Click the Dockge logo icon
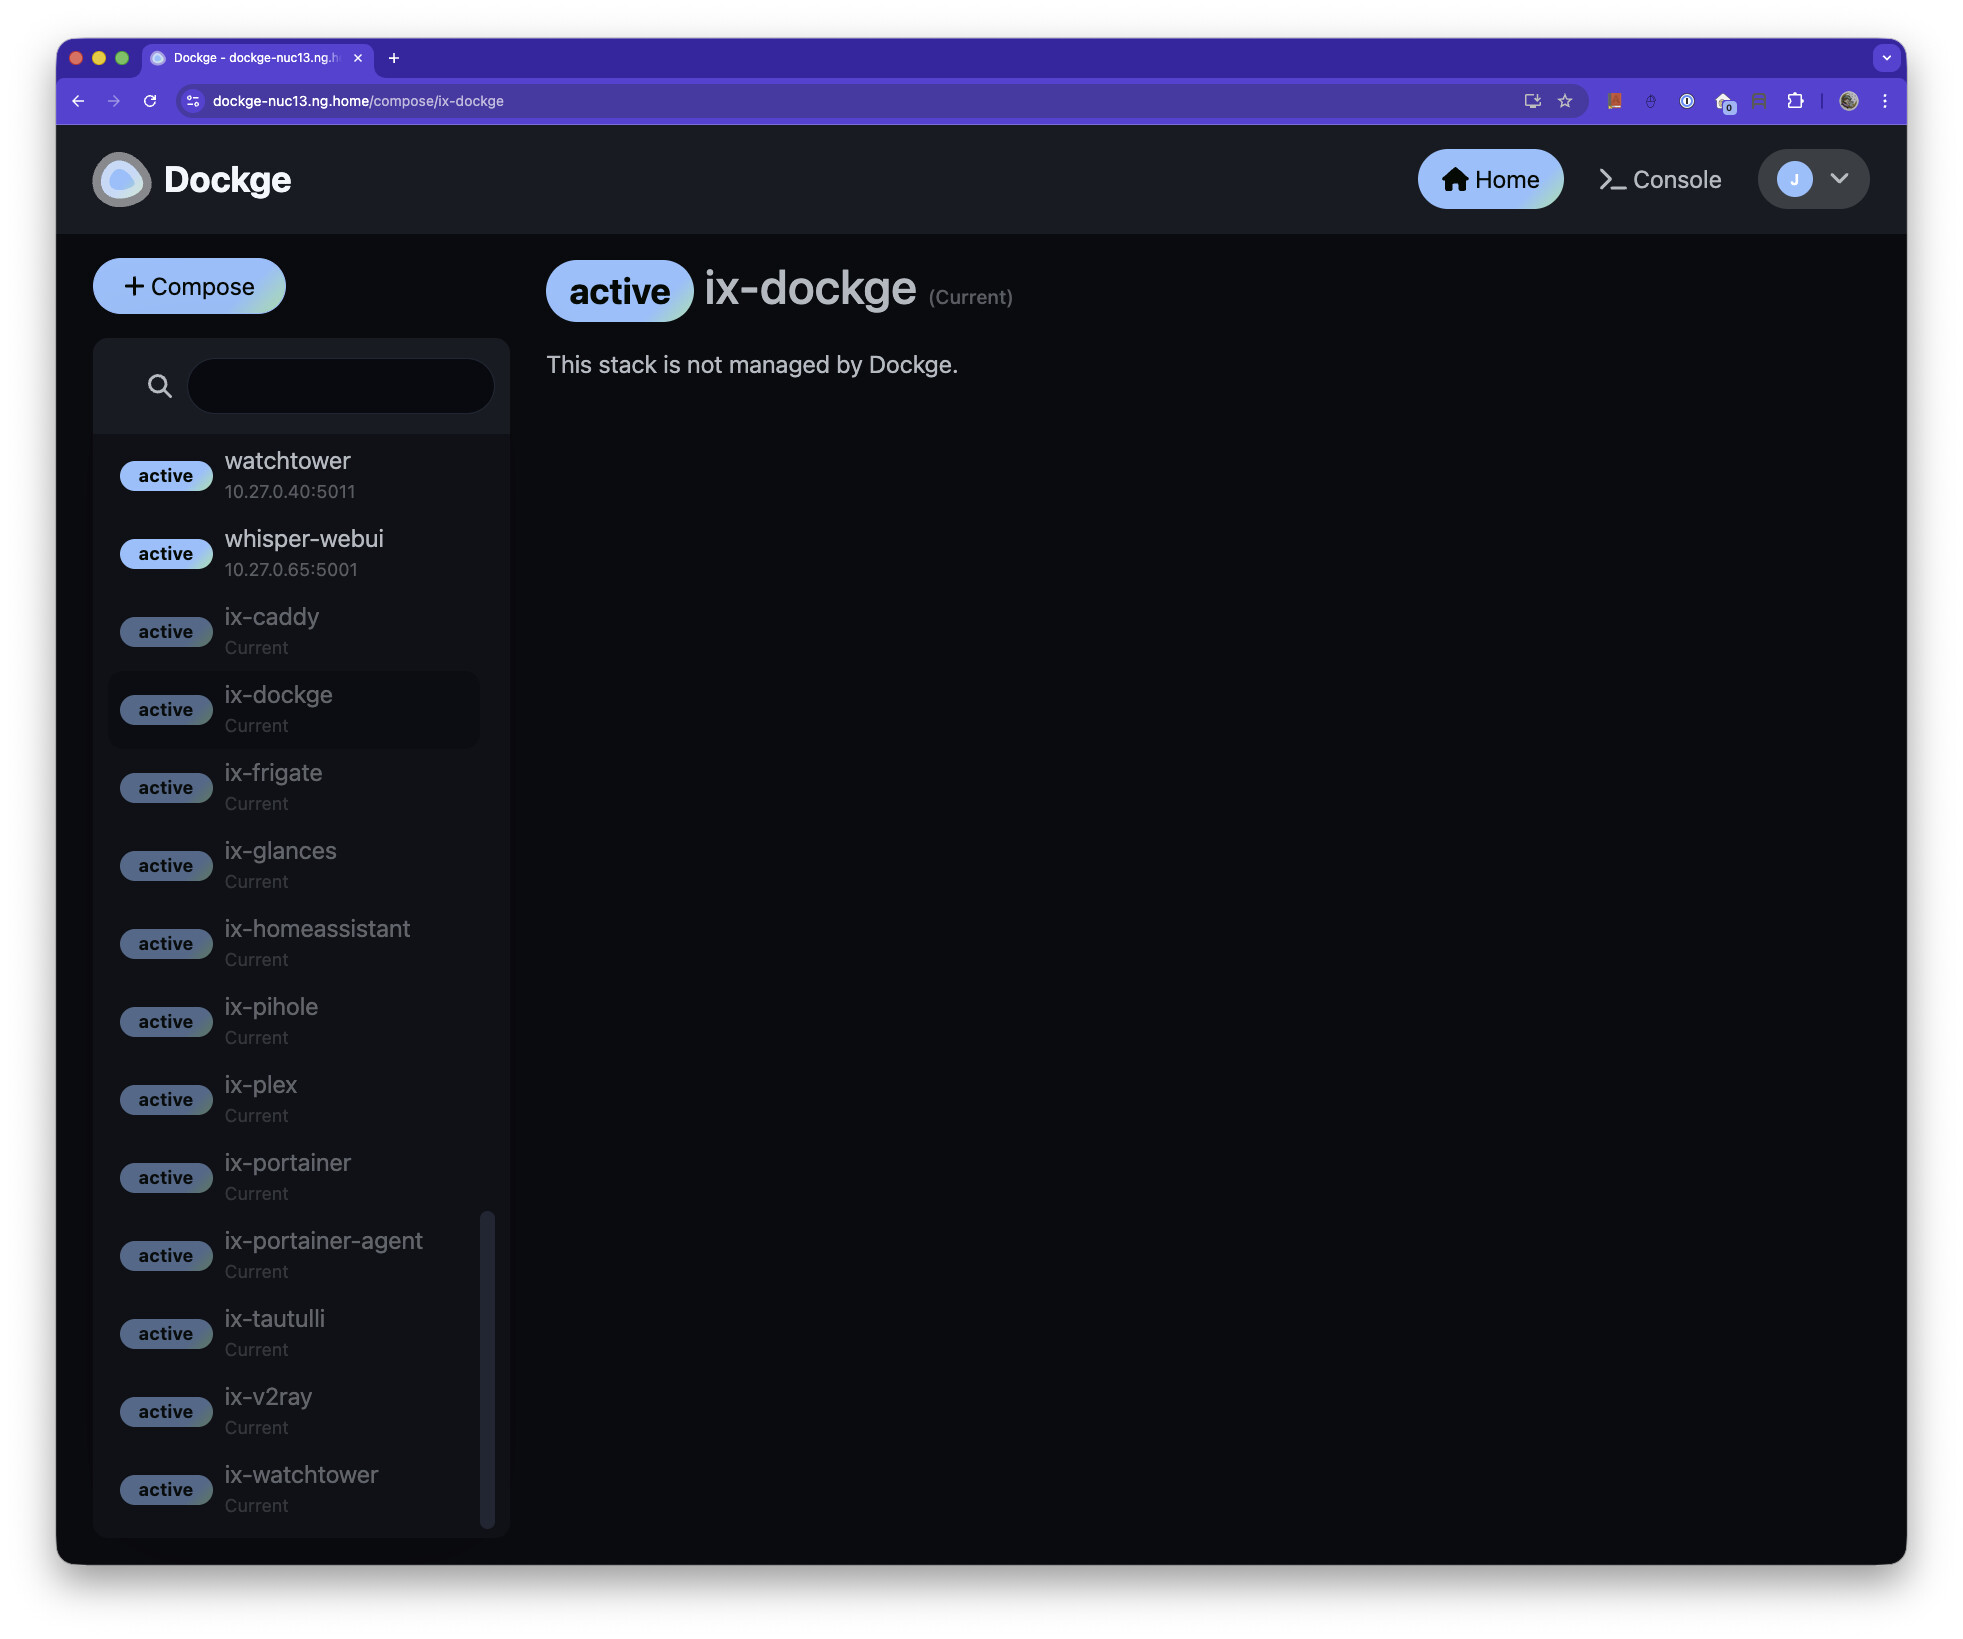The image size is (1963, 1639). [x=121, y=180]
